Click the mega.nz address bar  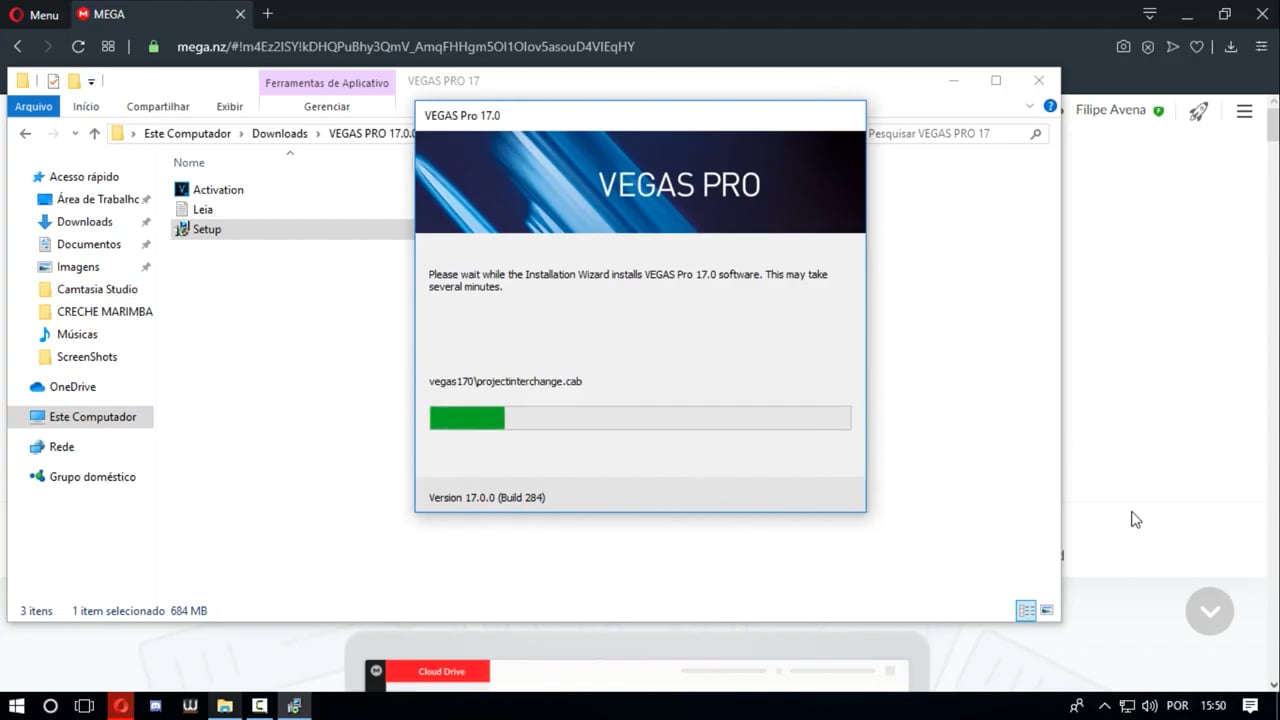(x=405, y=46)
